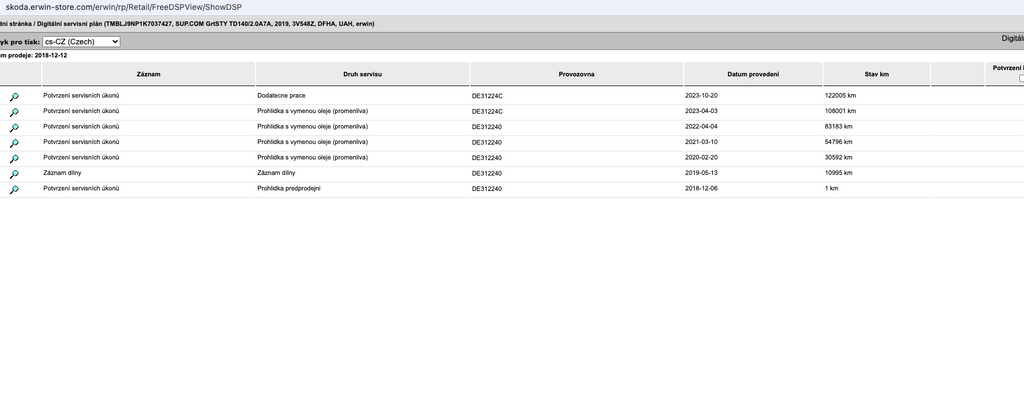Open details icon for 2023-10-20 record
The width and height of the screenshot is (1024, 394).
tap(14, 97)
